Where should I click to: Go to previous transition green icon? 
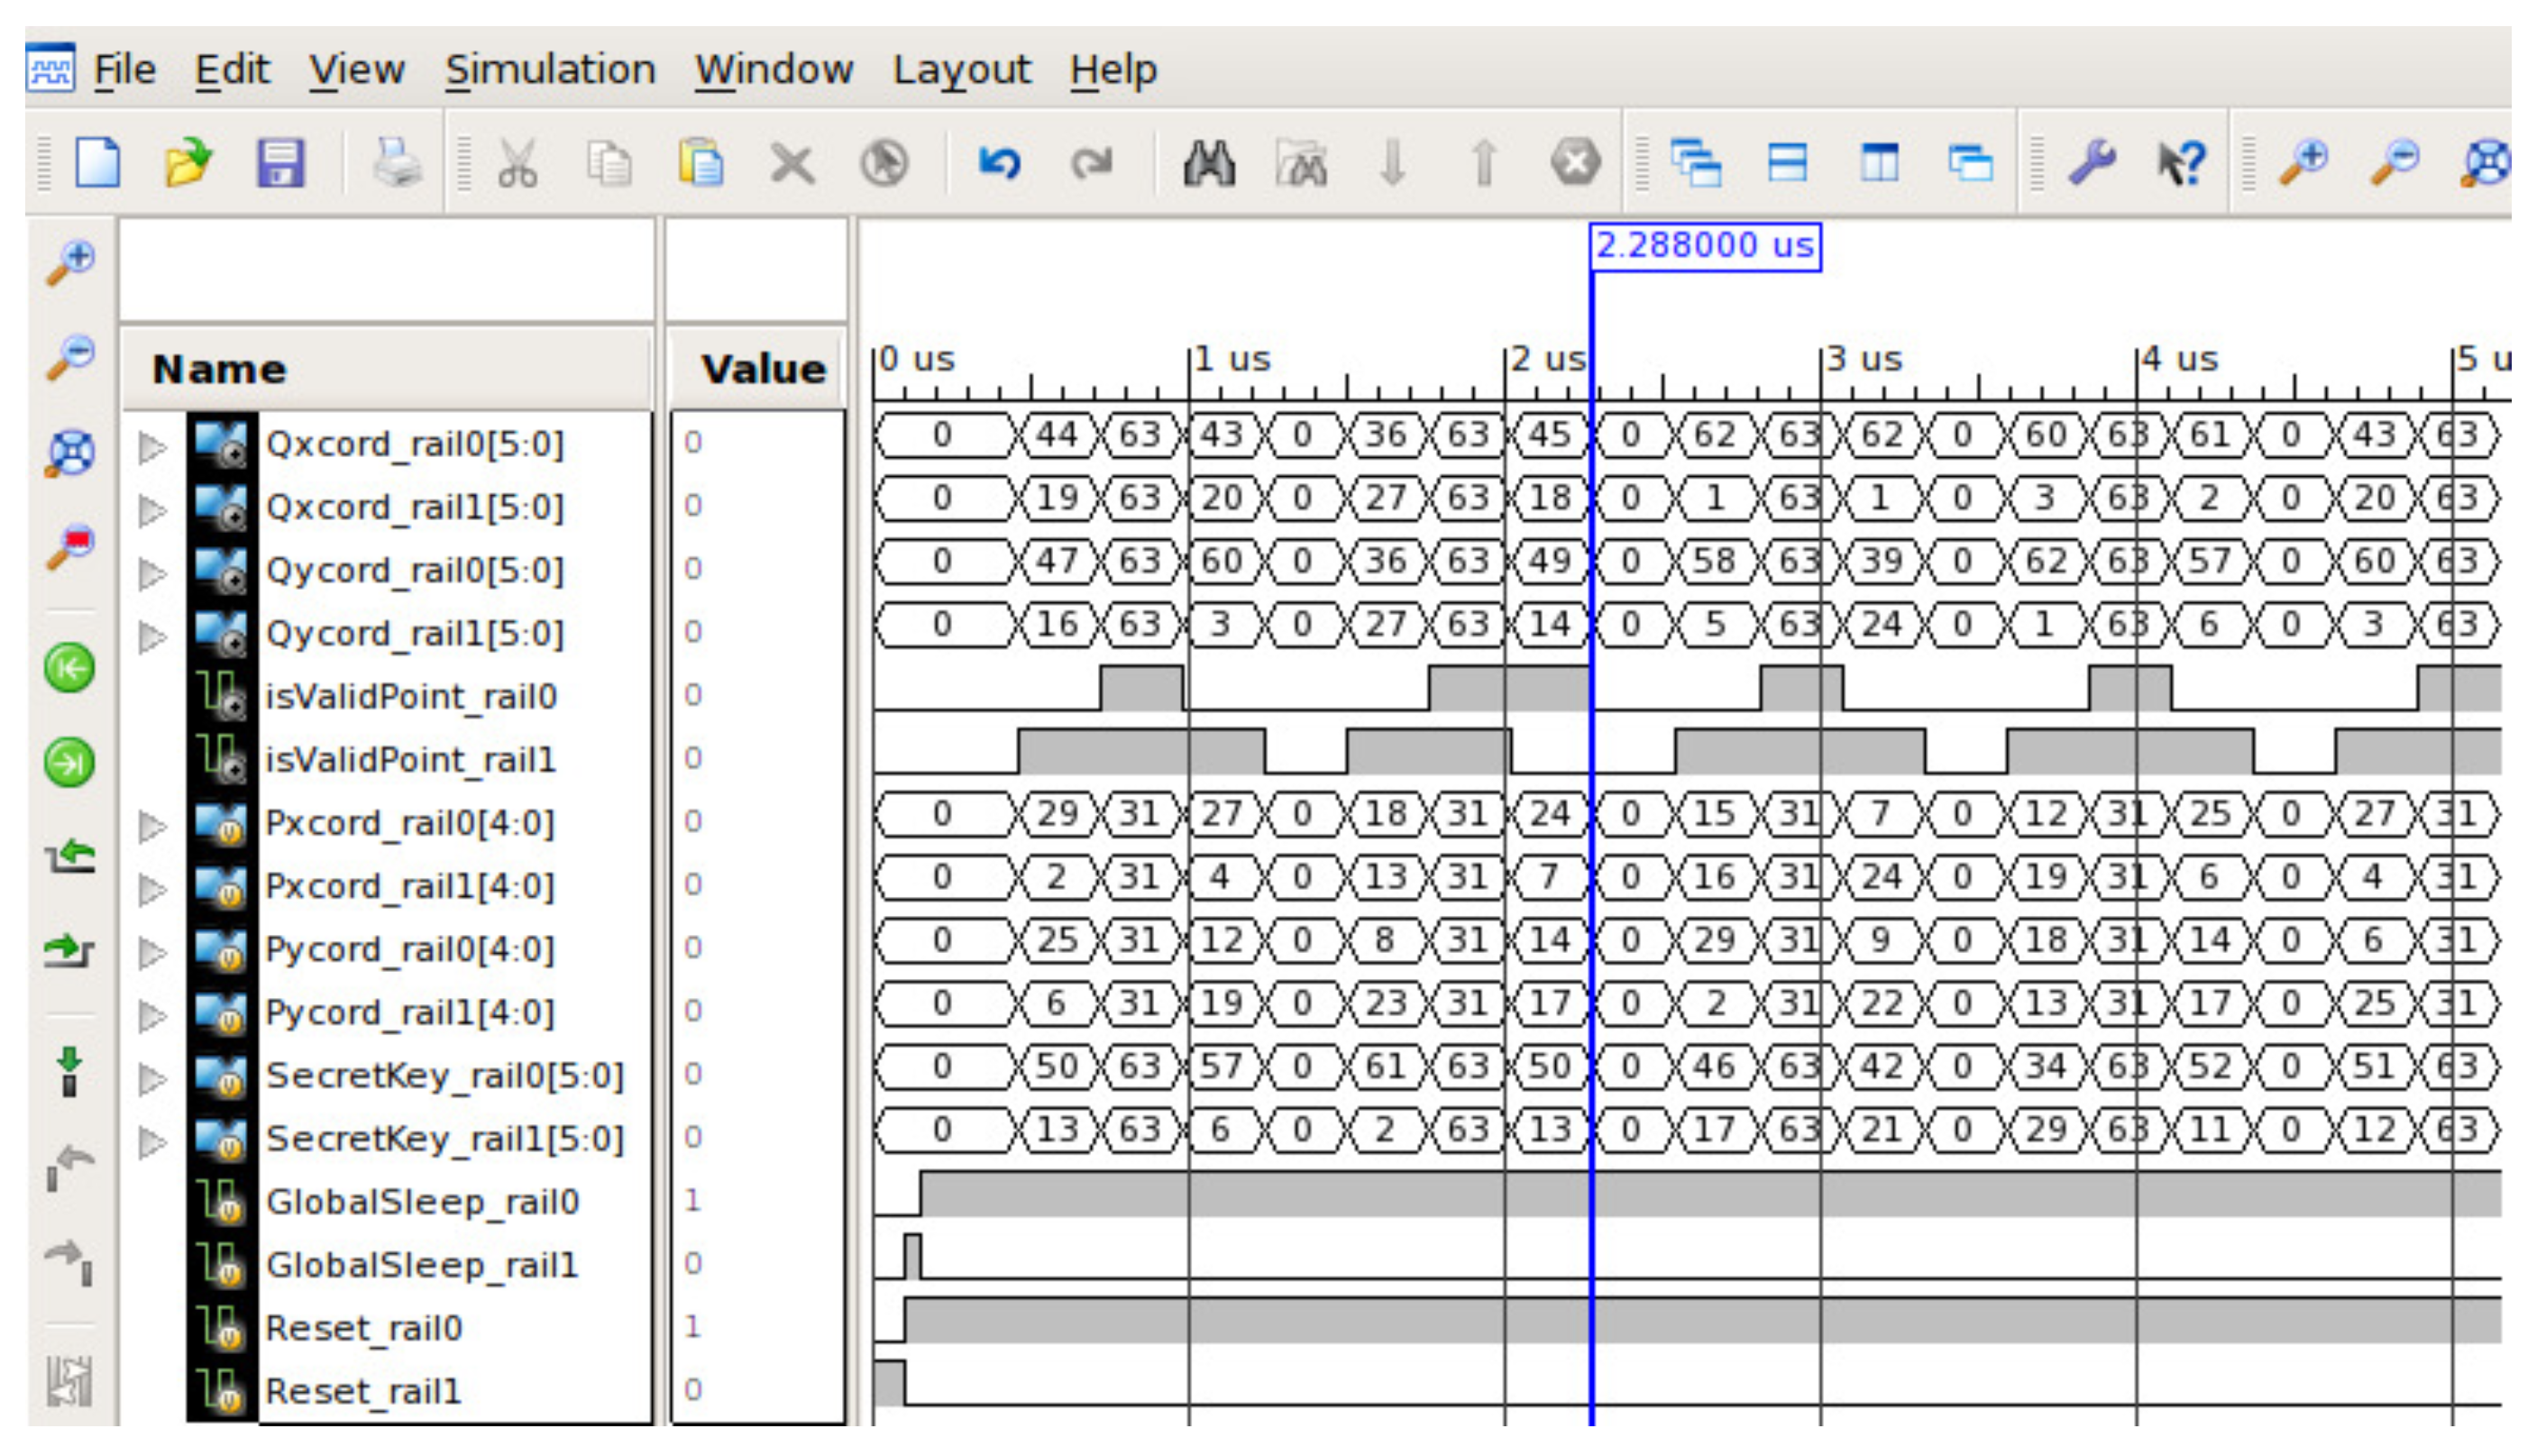coord(69,667)
